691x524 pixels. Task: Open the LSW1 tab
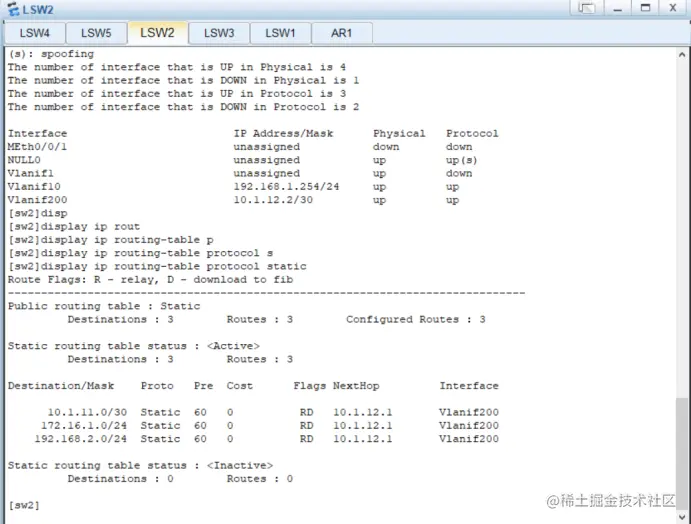coord(280,33)
